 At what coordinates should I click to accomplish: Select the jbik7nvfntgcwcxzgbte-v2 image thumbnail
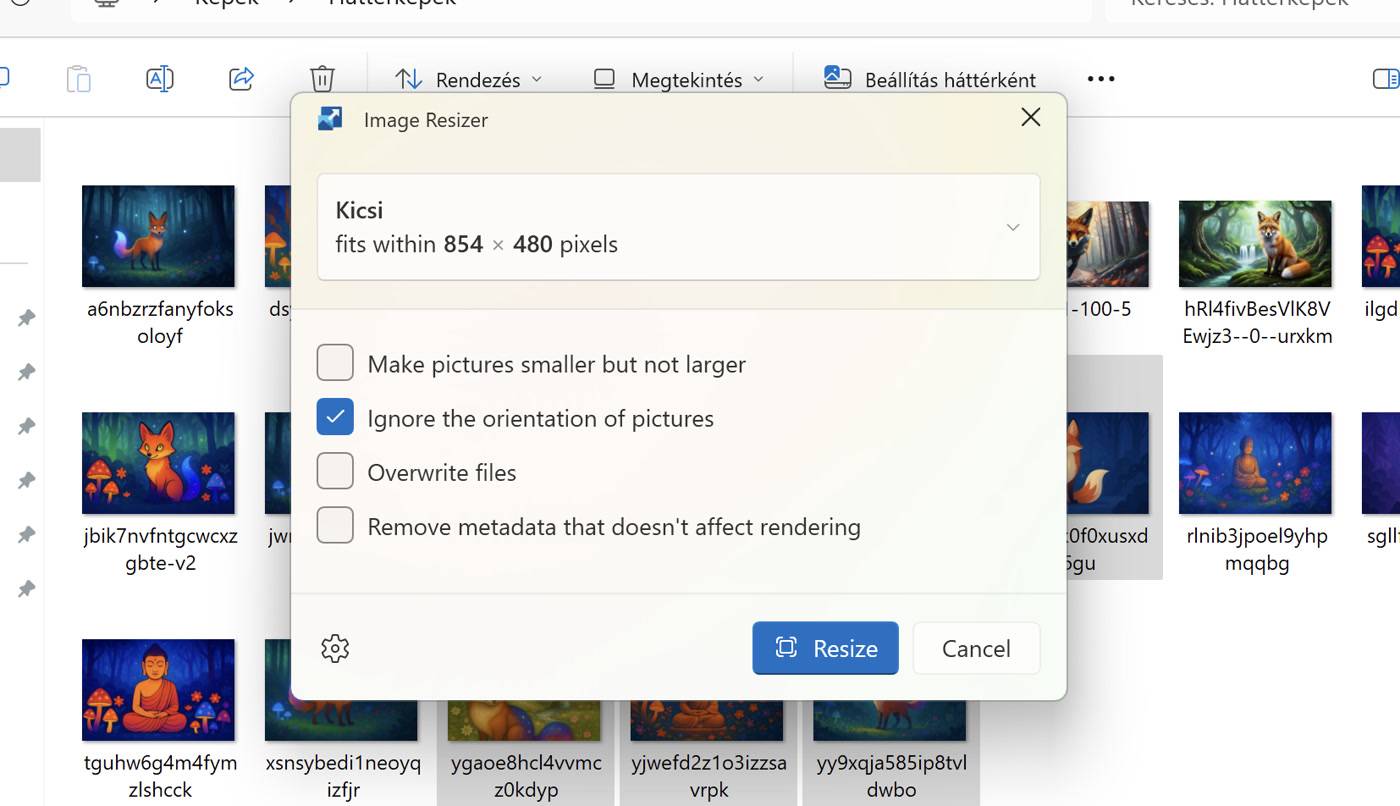coord(158,463)
